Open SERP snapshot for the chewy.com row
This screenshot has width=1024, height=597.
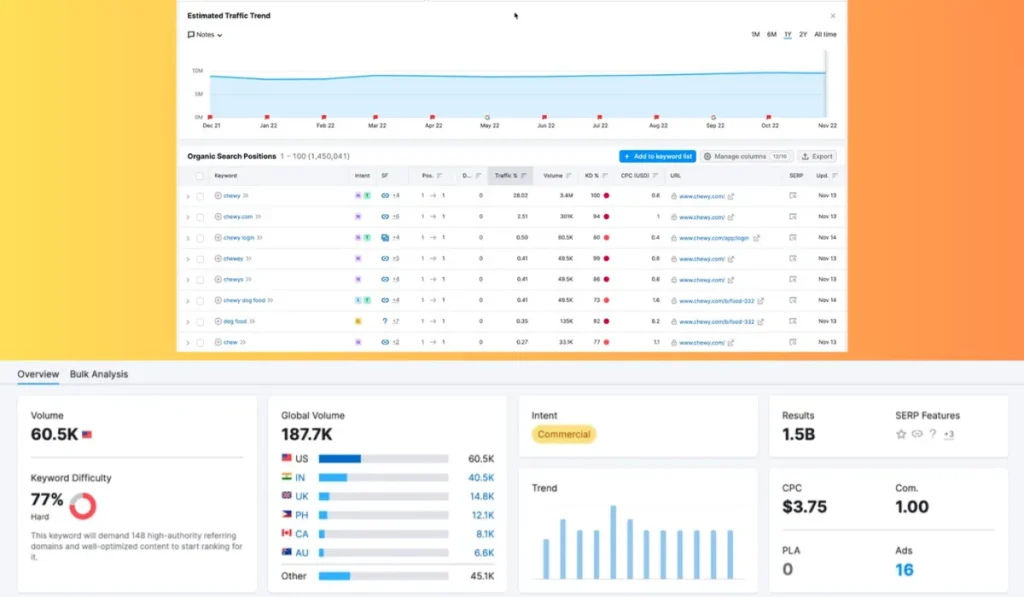(x=793, y=216)
